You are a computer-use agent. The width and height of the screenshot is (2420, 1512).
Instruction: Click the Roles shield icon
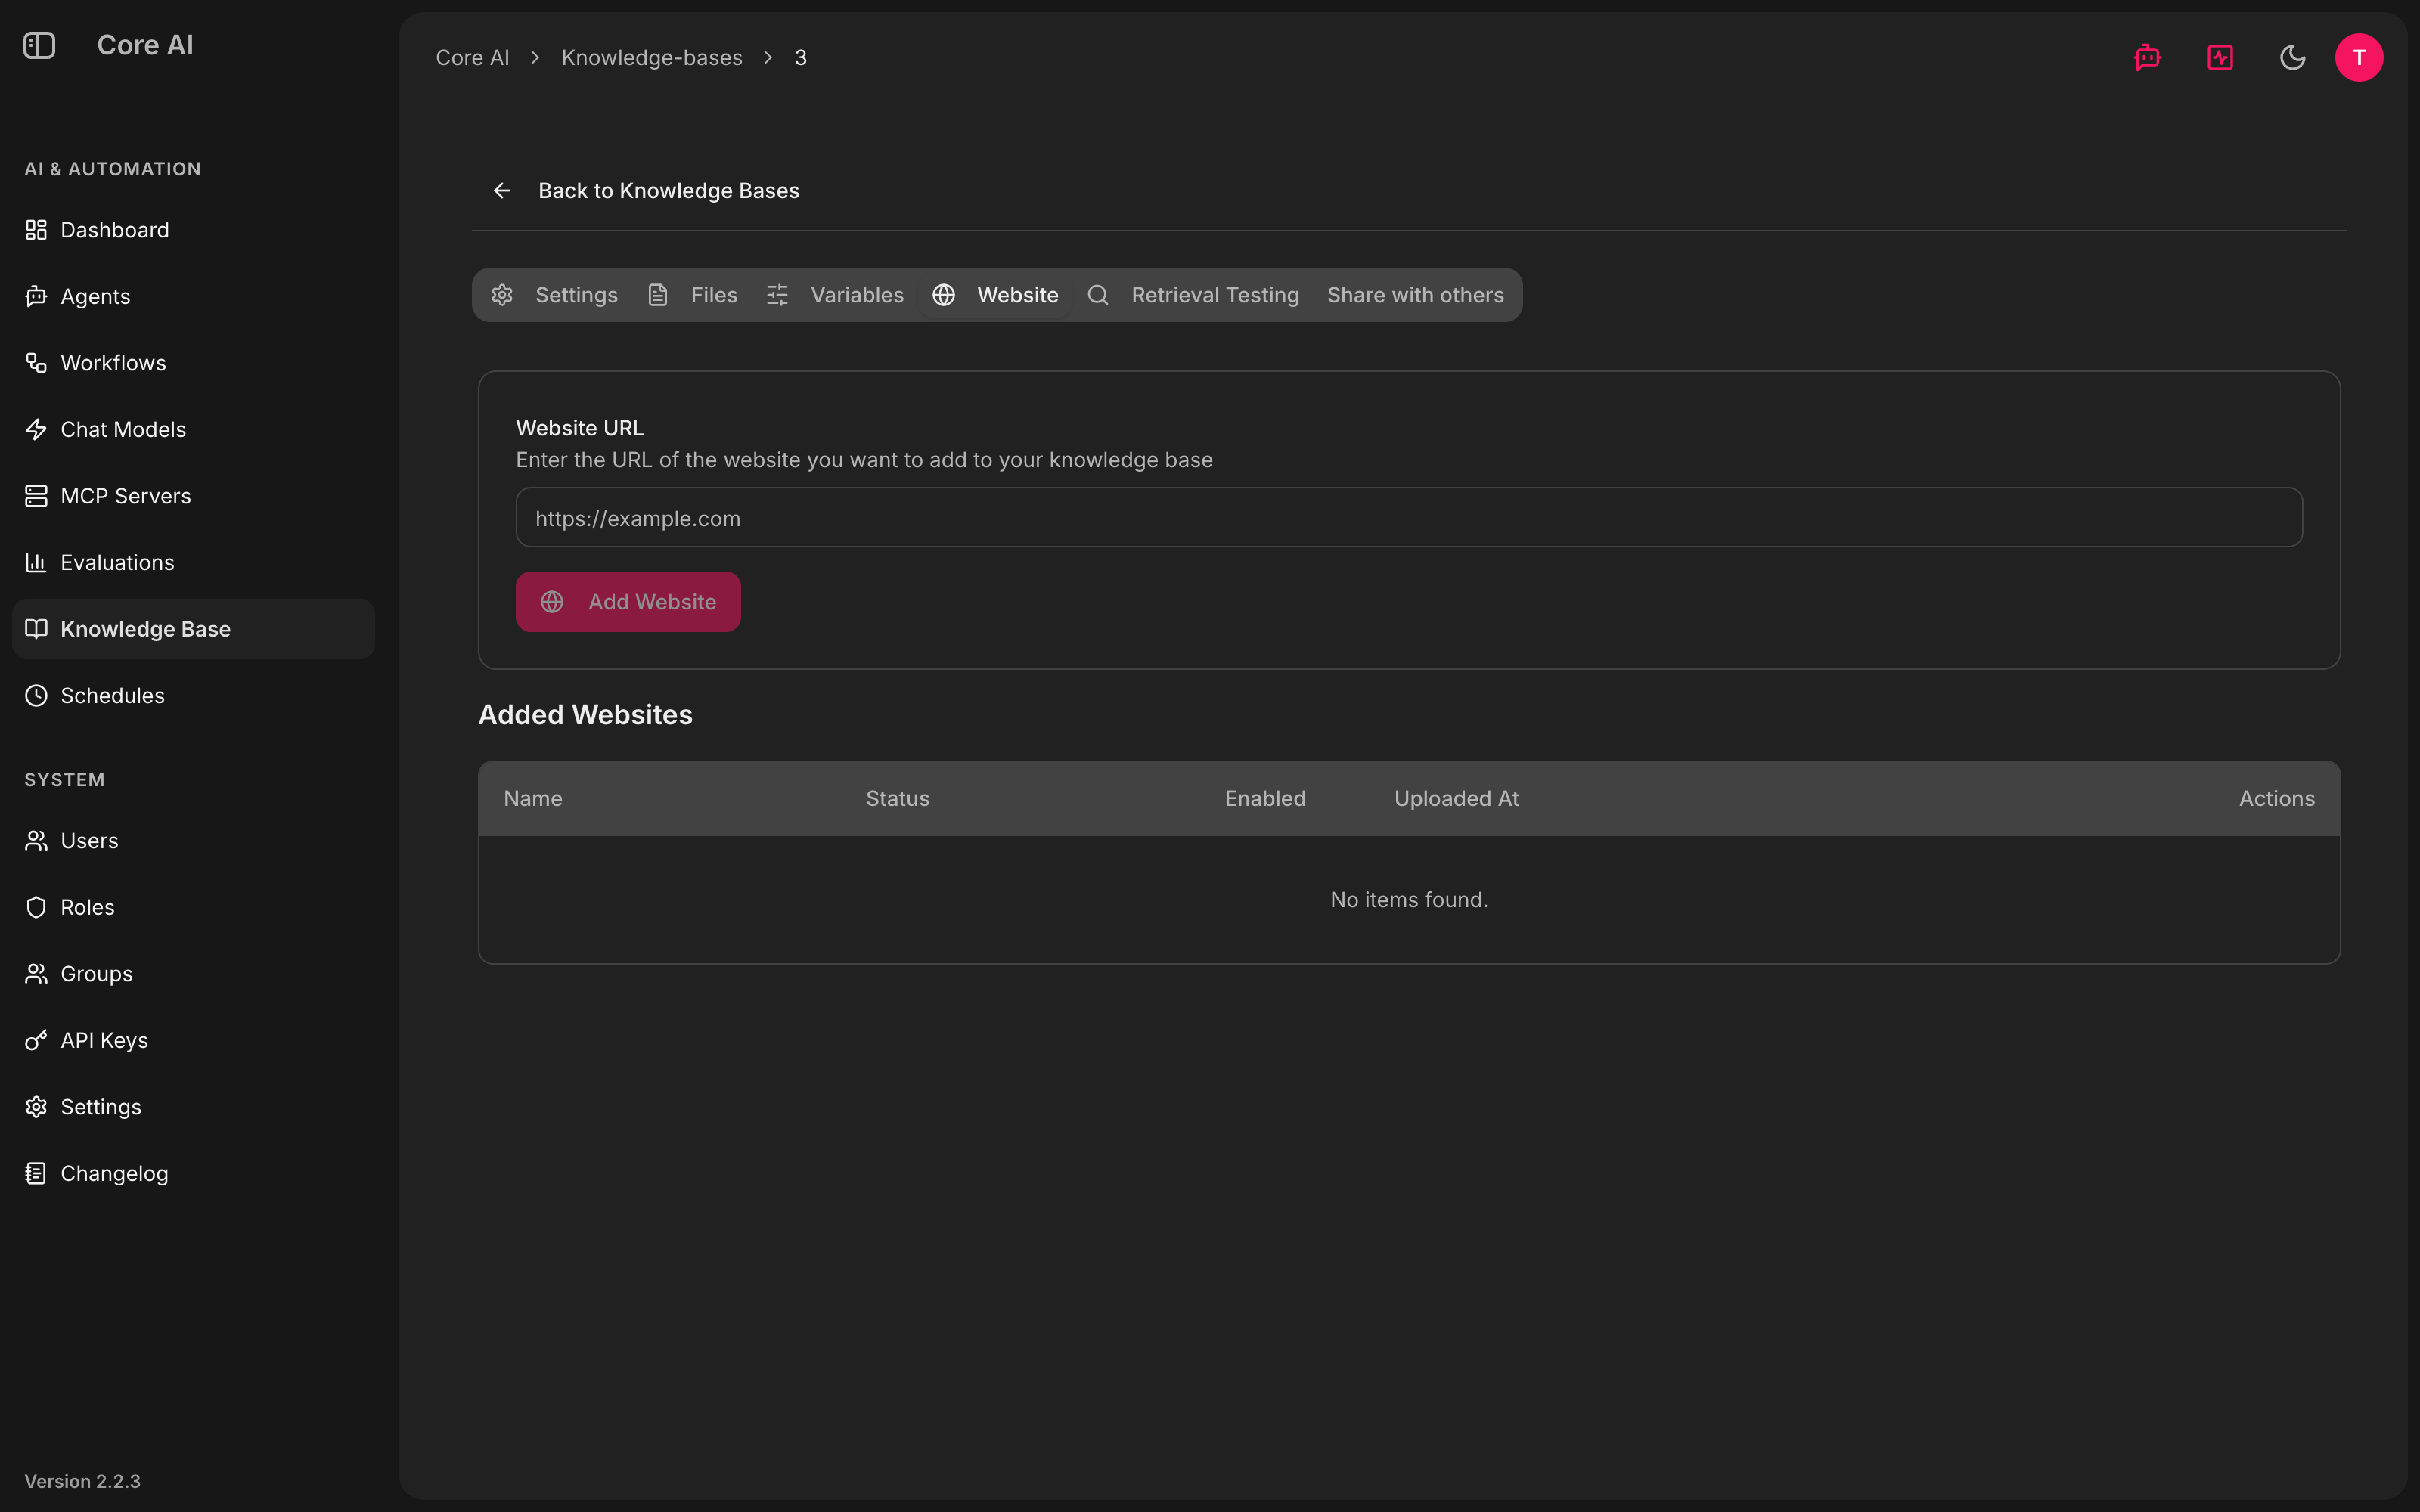click(x=36, y=907)
